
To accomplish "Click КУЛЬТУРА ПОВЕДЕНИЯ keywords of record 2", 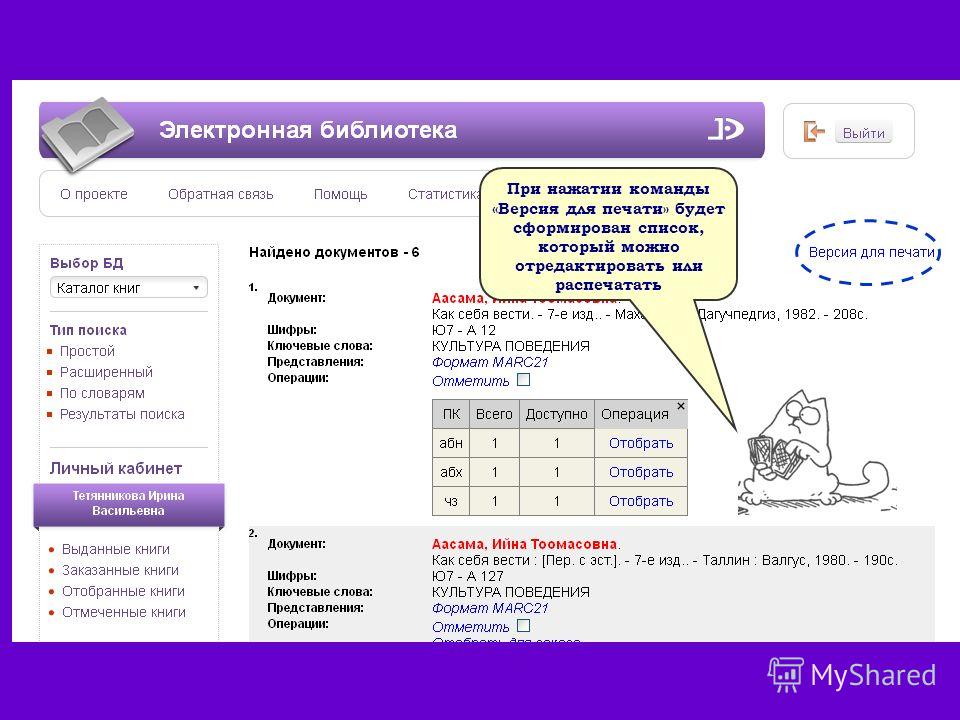I will click(x=511, y=592).
